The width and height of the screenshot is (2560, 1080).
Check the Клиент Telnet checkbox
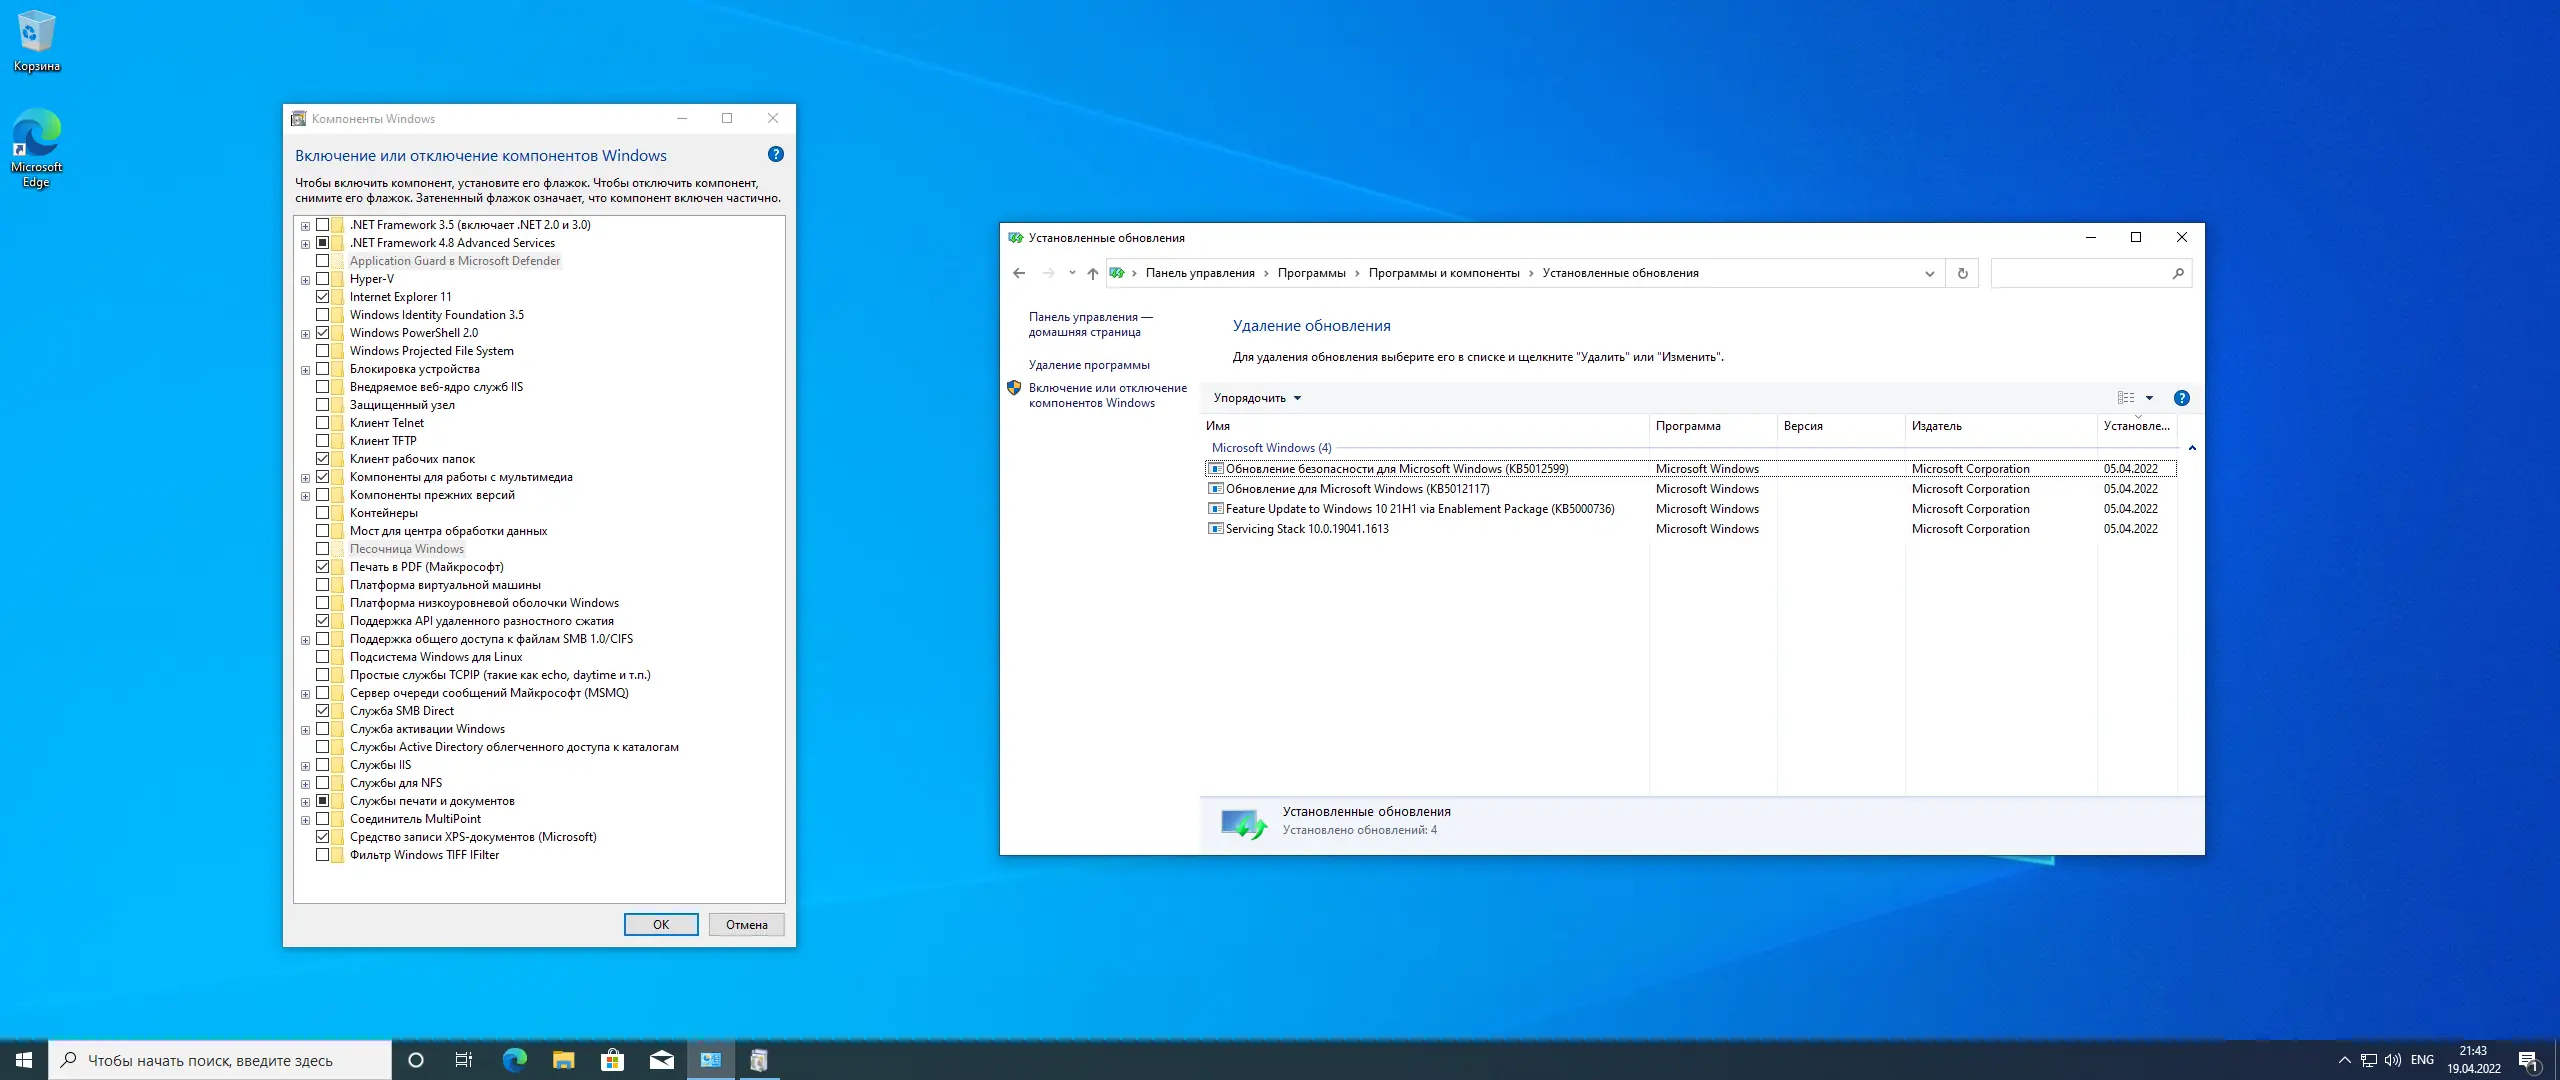click(x=323, y=423)
